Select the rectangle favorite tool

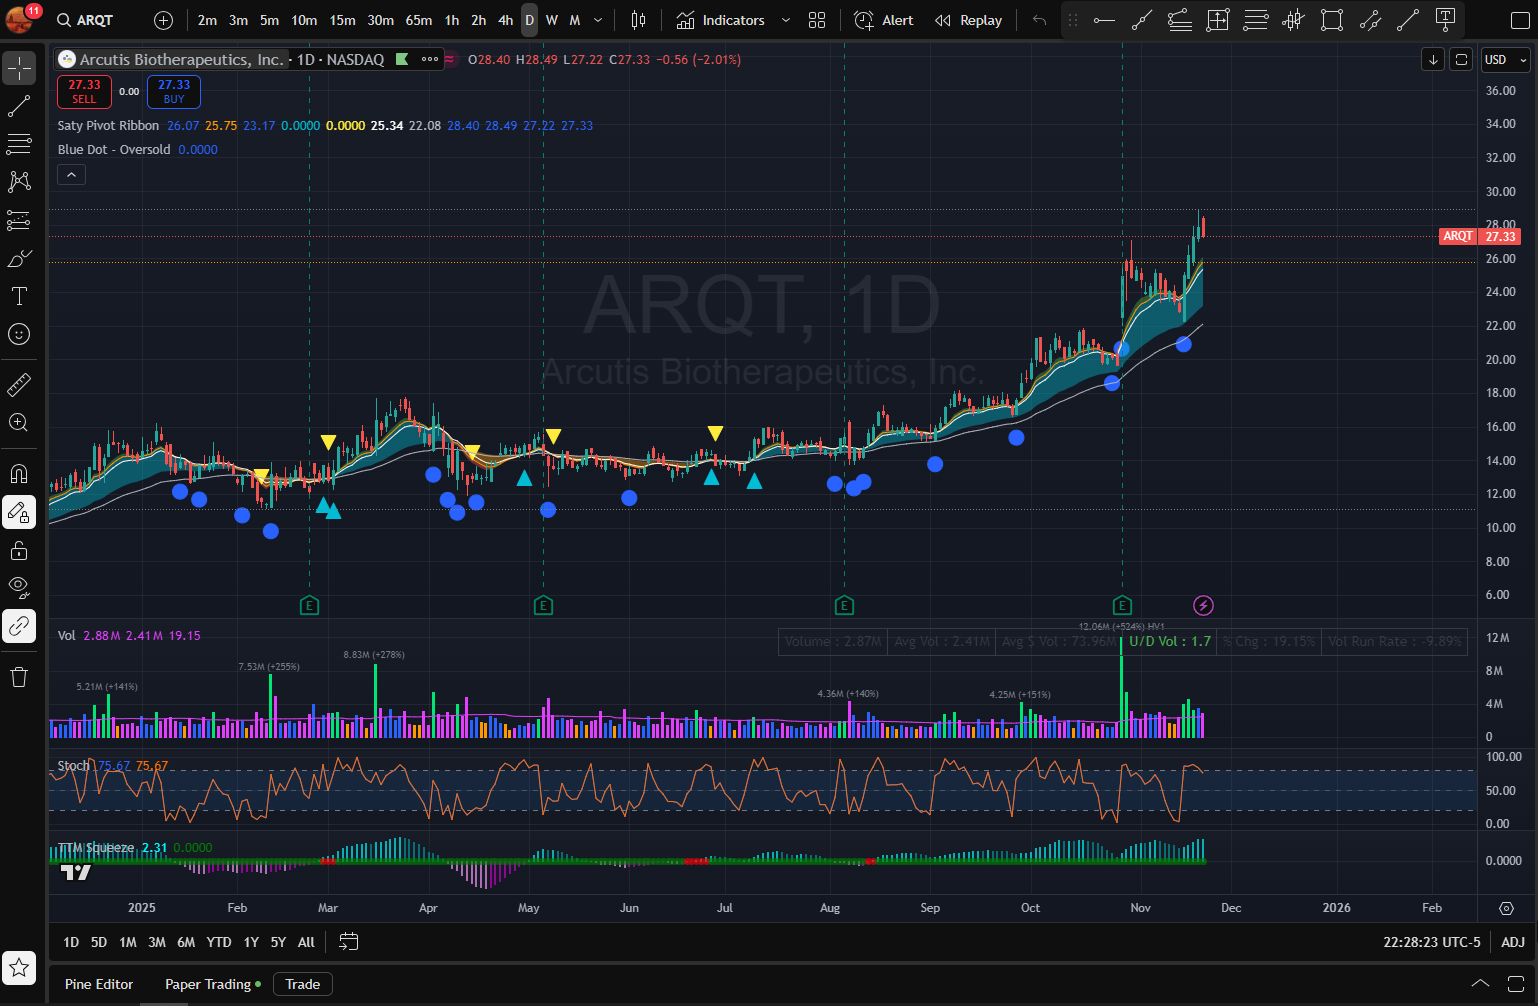pos(1332,20)
